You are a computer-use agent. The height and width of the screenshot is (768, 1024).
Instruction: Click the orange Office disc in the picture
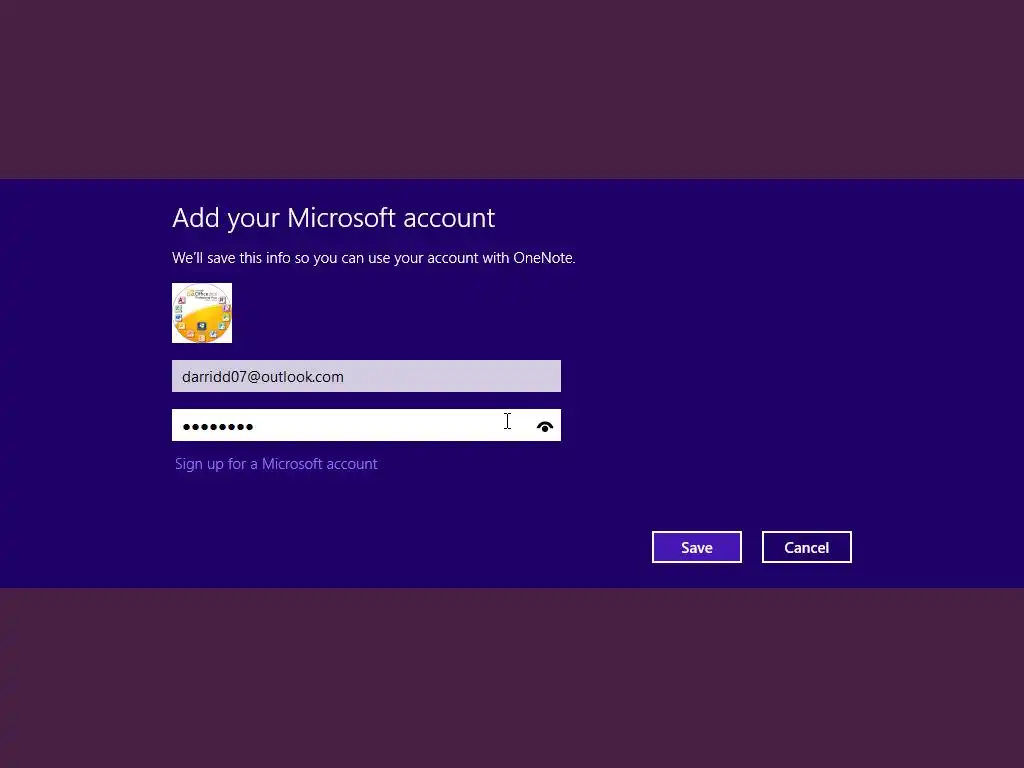(202, 315)
